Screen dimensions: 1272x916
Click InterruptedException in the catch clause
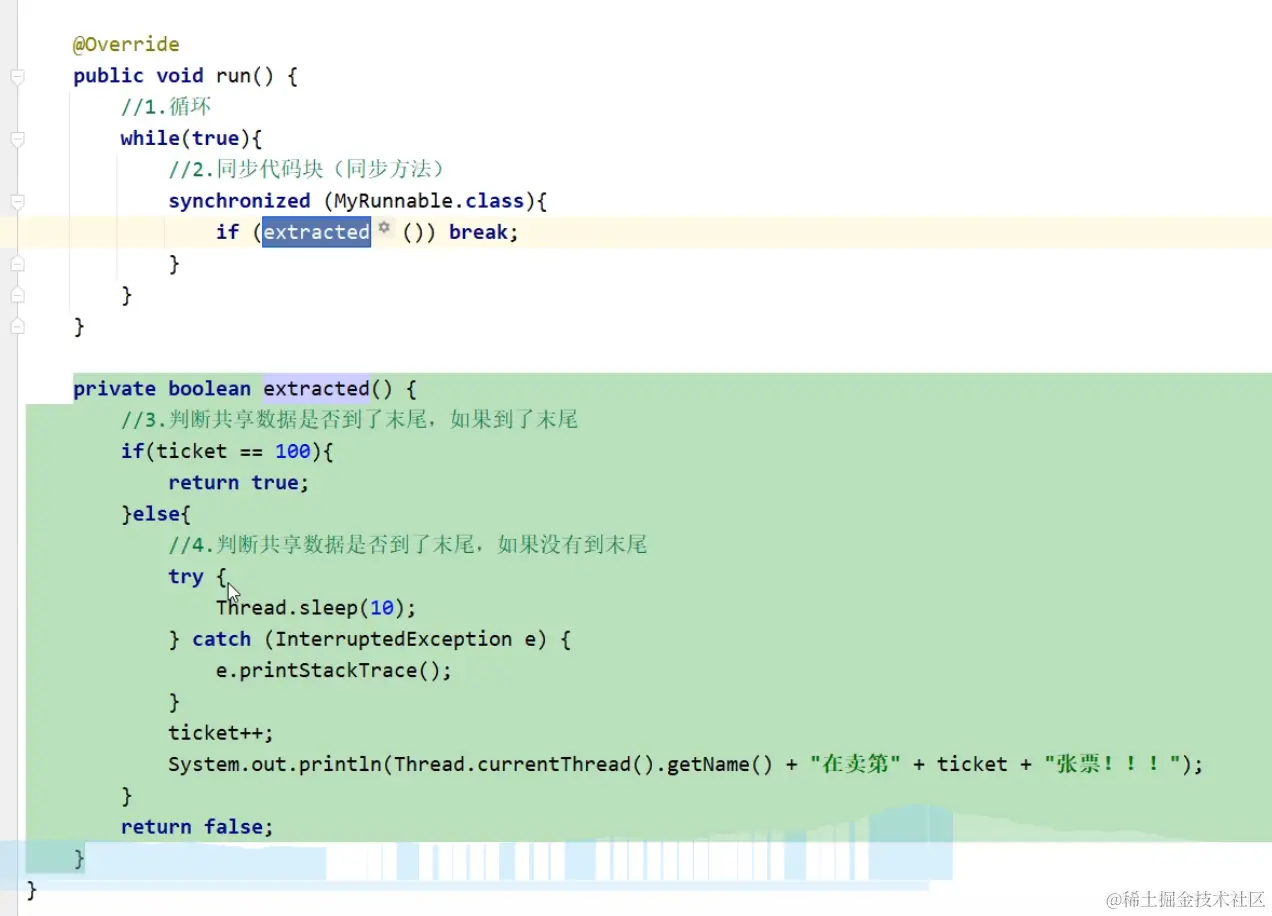[393, 639]
